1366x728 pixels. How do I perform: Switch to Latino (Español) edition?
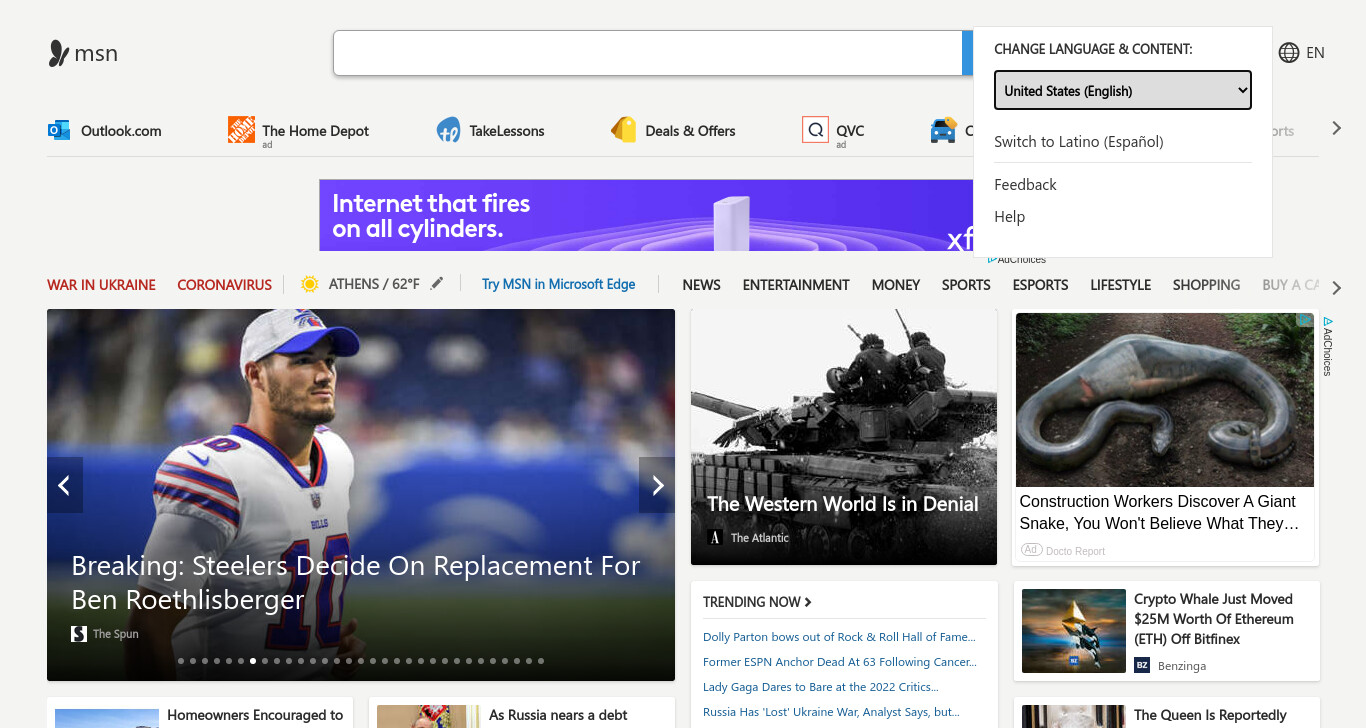tap(1079, 142)
